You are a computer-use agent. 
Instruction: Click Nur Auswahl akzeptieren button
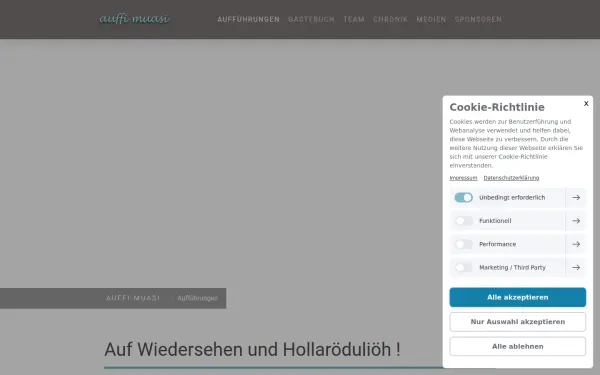click(x=517, y=322)
